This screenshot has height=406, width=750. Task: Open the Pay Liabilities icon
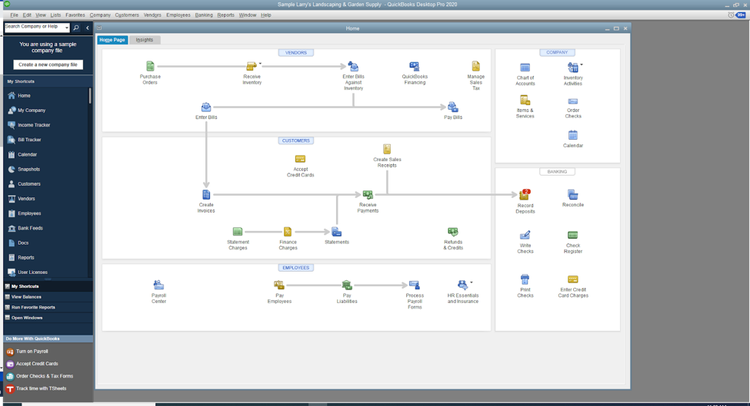coord(347,285)
